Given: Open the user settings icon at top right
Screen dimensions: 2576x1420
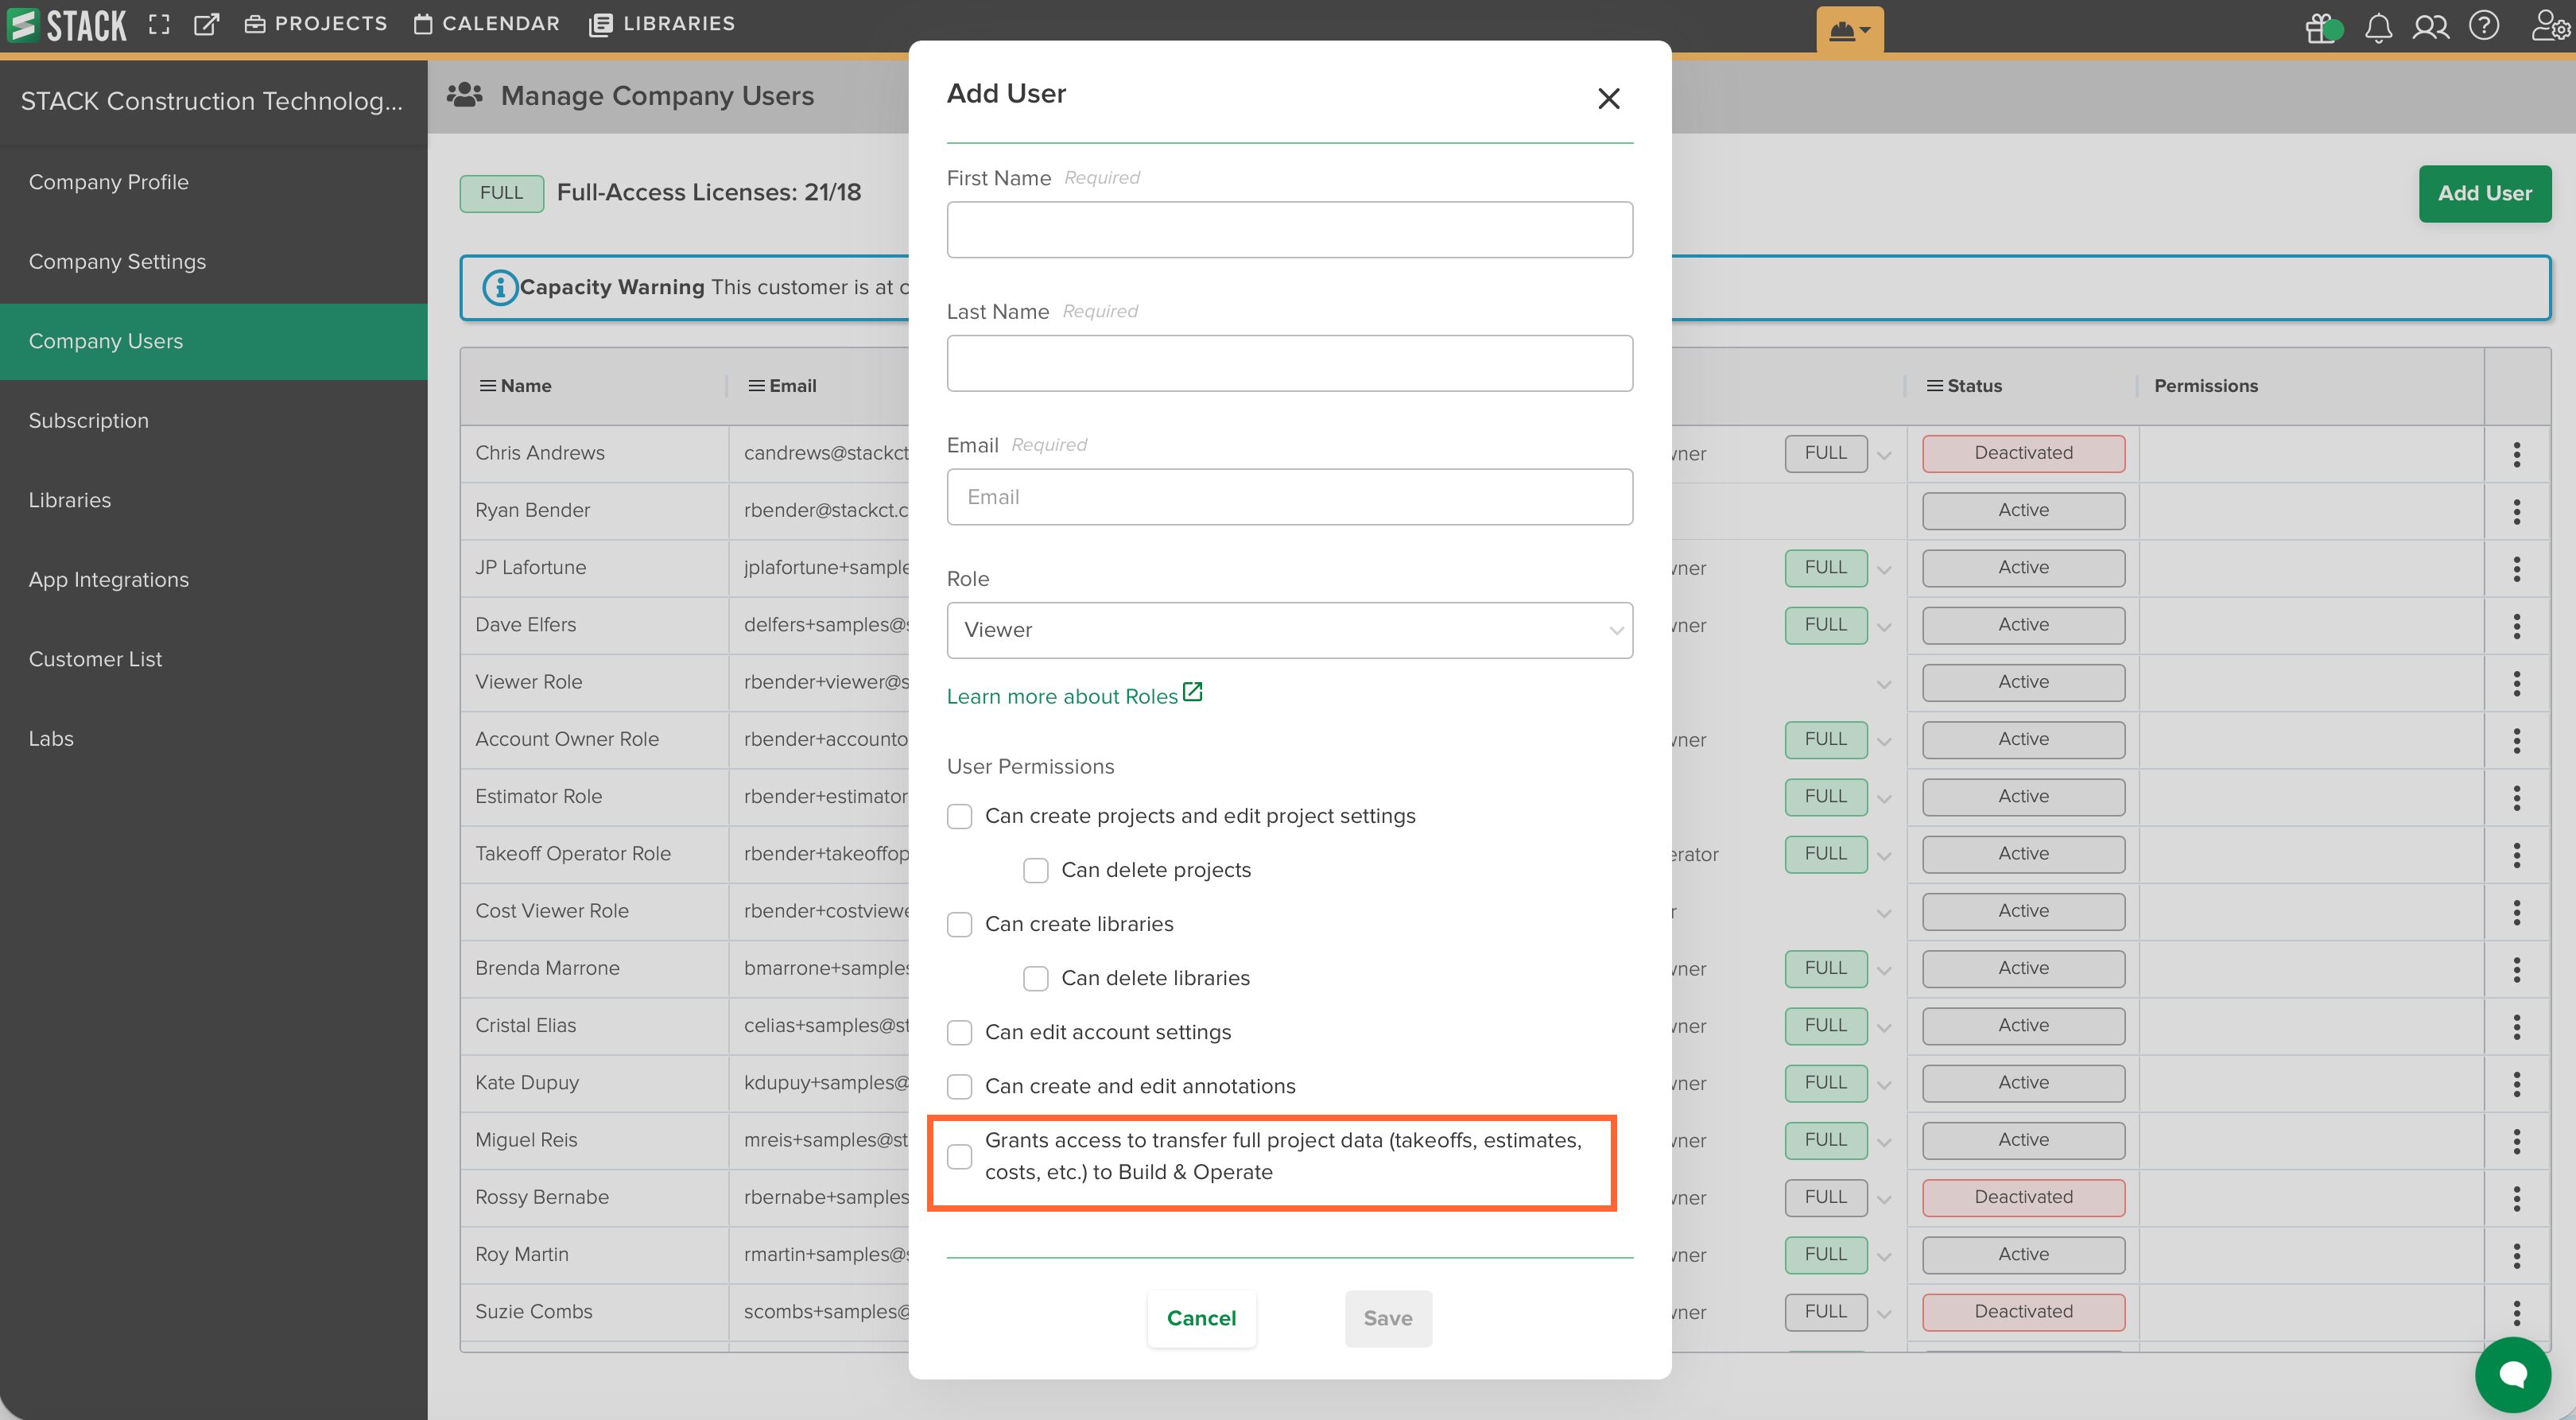Looking at the screenshot, I should (2547, 25).
